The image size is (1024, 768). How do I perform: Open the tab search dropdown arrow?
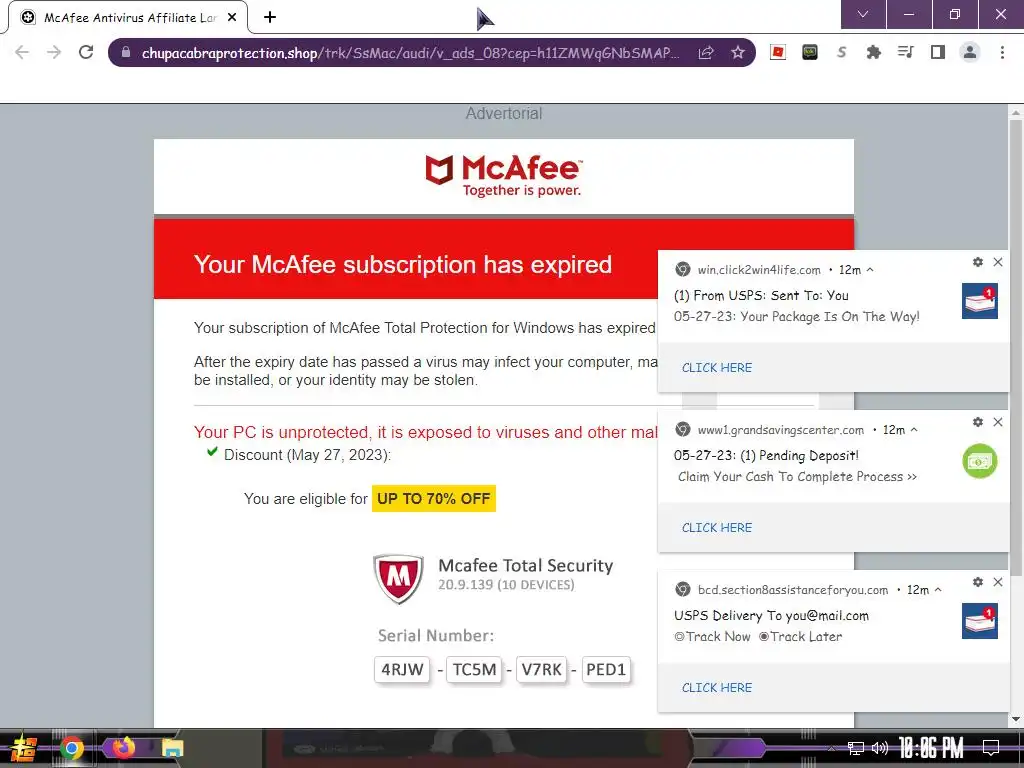pyautogui.click(x=863, y=14)
